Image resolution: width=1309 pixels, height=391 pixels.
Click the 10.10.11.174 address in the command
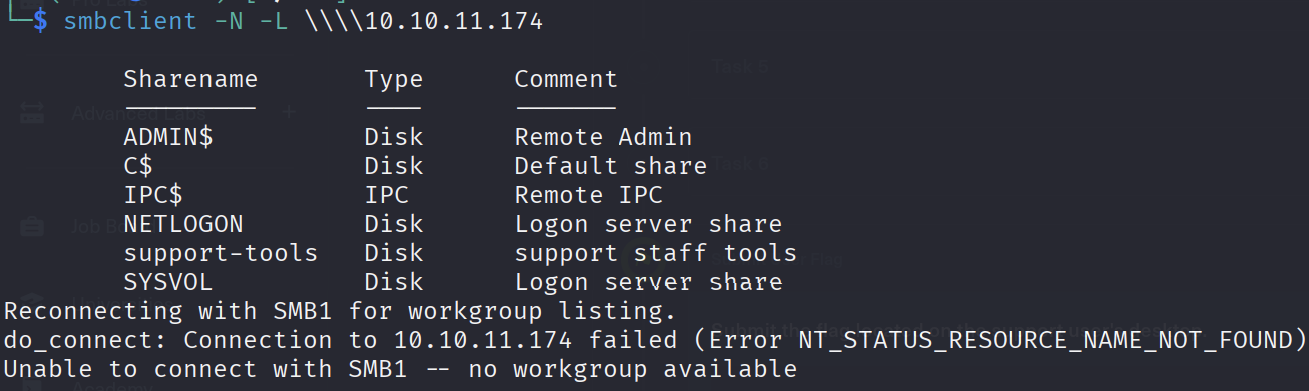coord(453,21)
